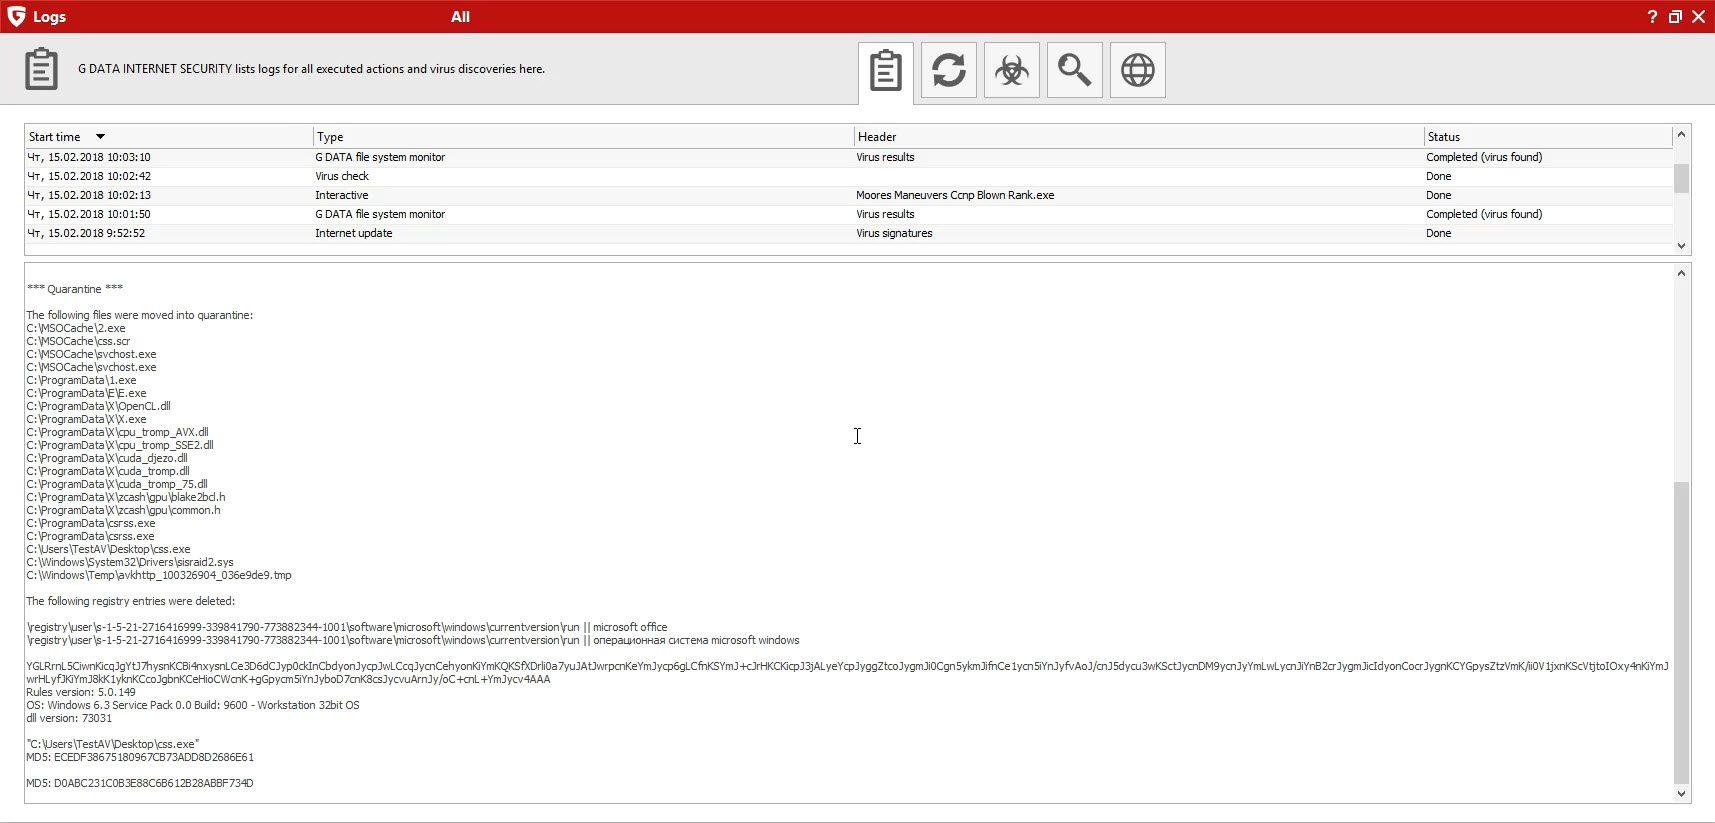Sort logs by Header column
The image size is (1715, 823).
point(1139,137)
